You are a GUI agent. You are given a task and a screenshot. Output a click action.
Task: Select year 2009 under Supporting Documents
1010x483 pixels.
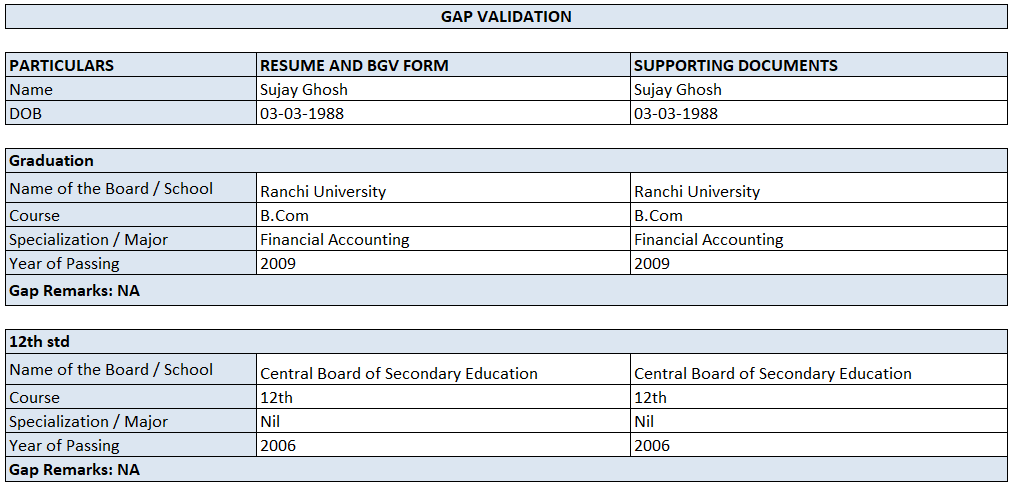652,264
